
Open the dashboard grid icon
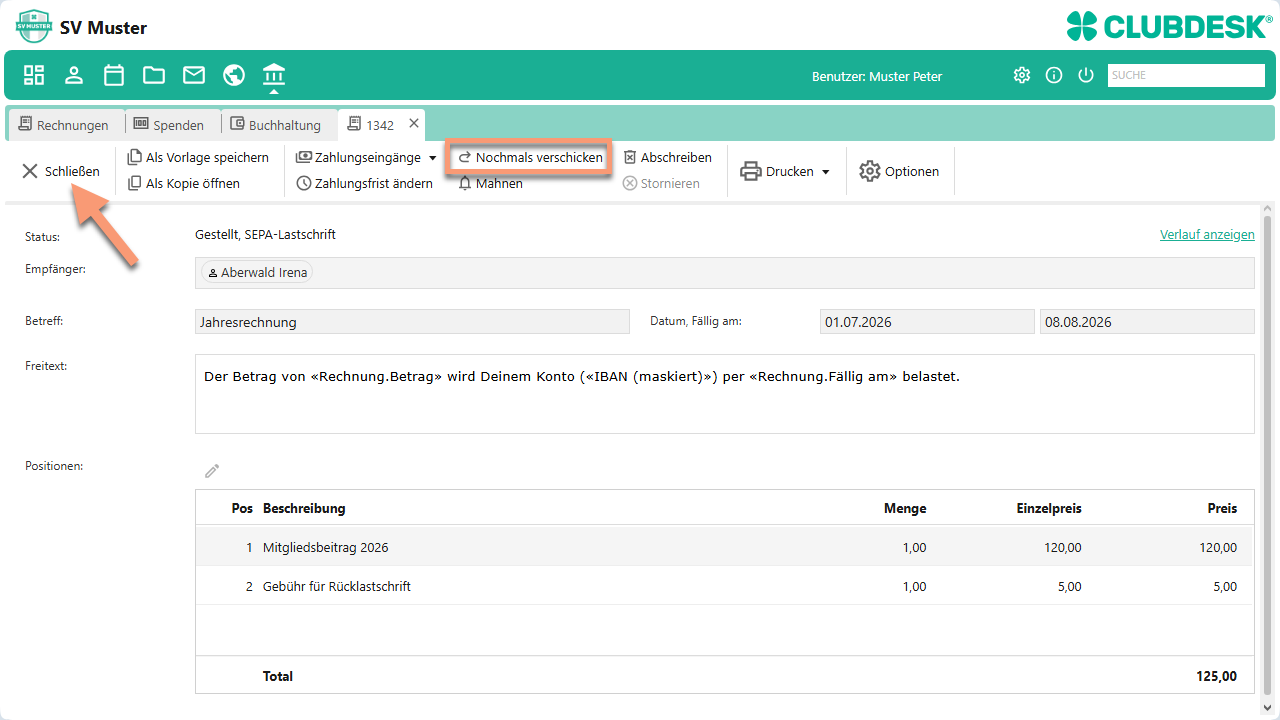pos(34,75)
